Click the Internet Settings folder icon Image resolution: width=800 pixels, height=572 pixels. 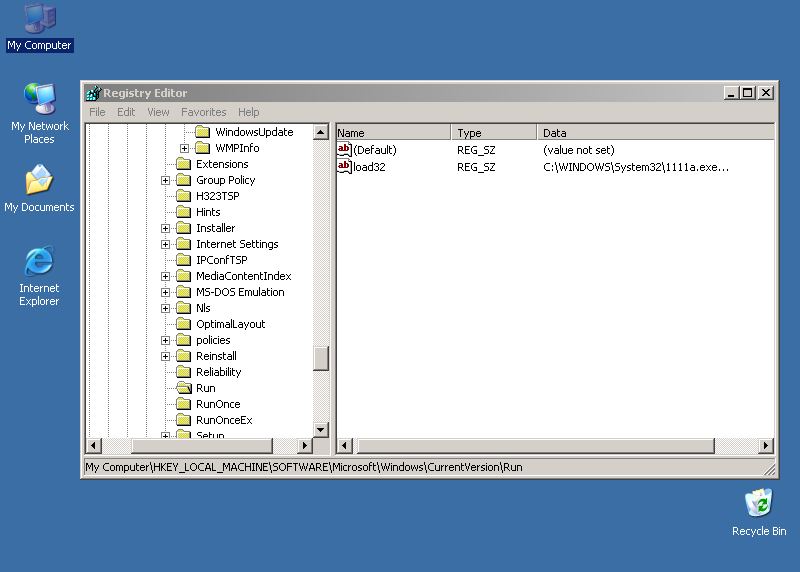pyautogui.click(x=184, y=244)
